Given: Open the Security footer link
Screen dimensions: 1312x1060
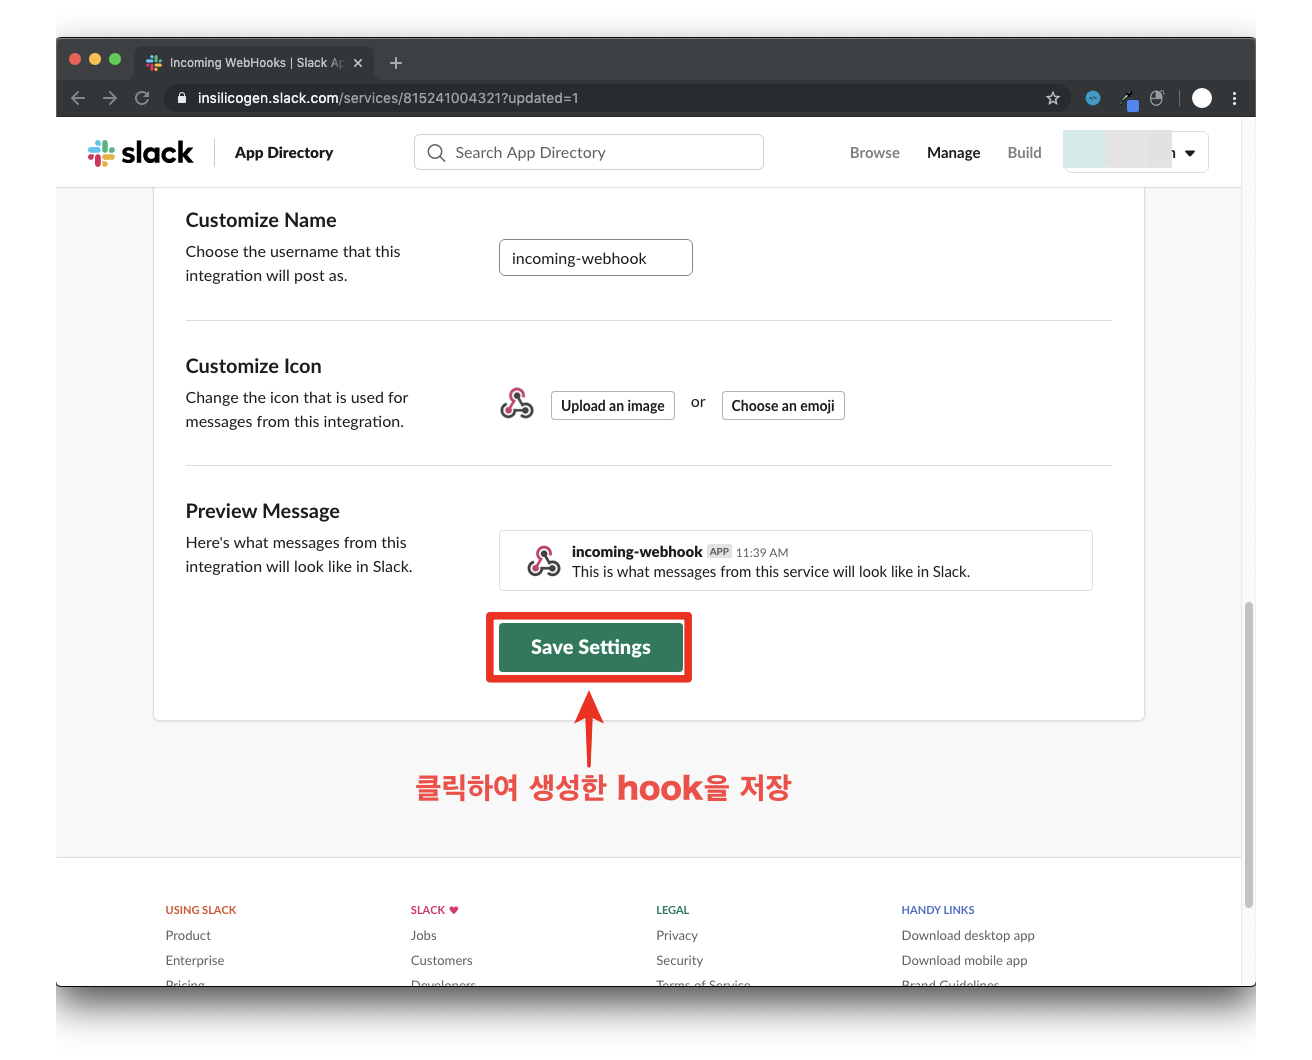Looking at the screenshot, I should (x=680, y=961).
